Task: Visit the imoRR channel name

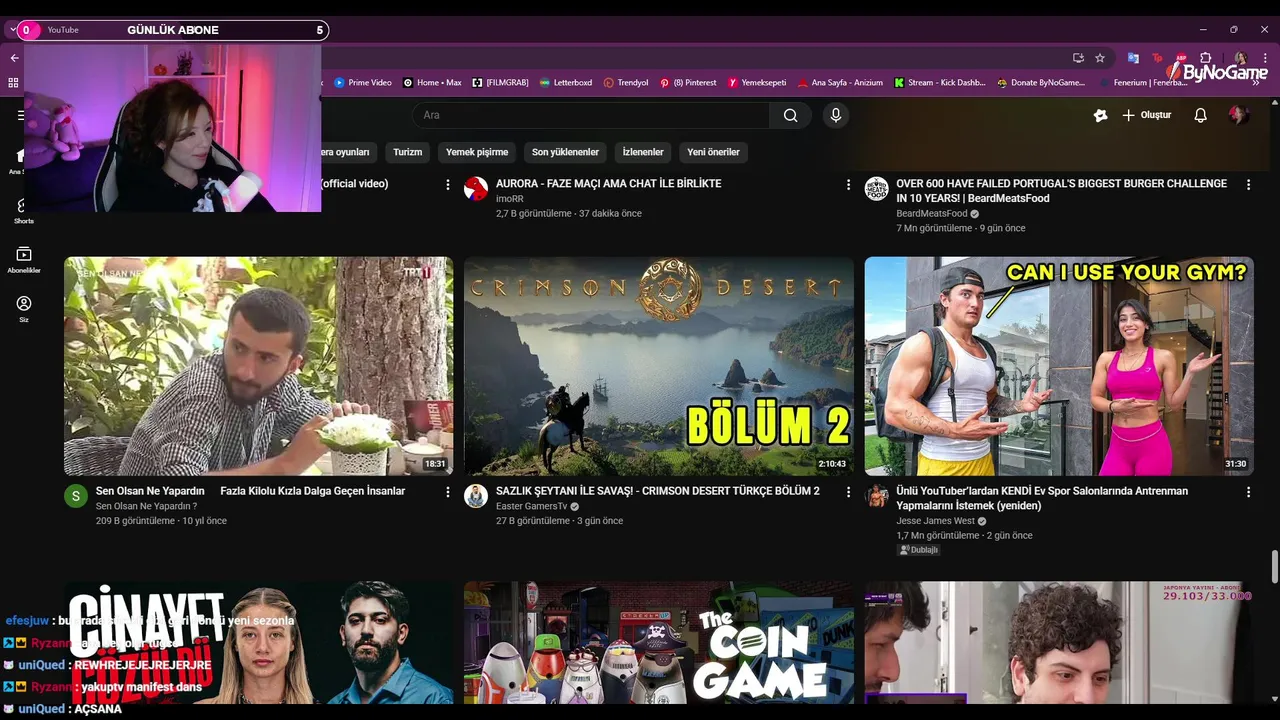Action: coord(509,199)
